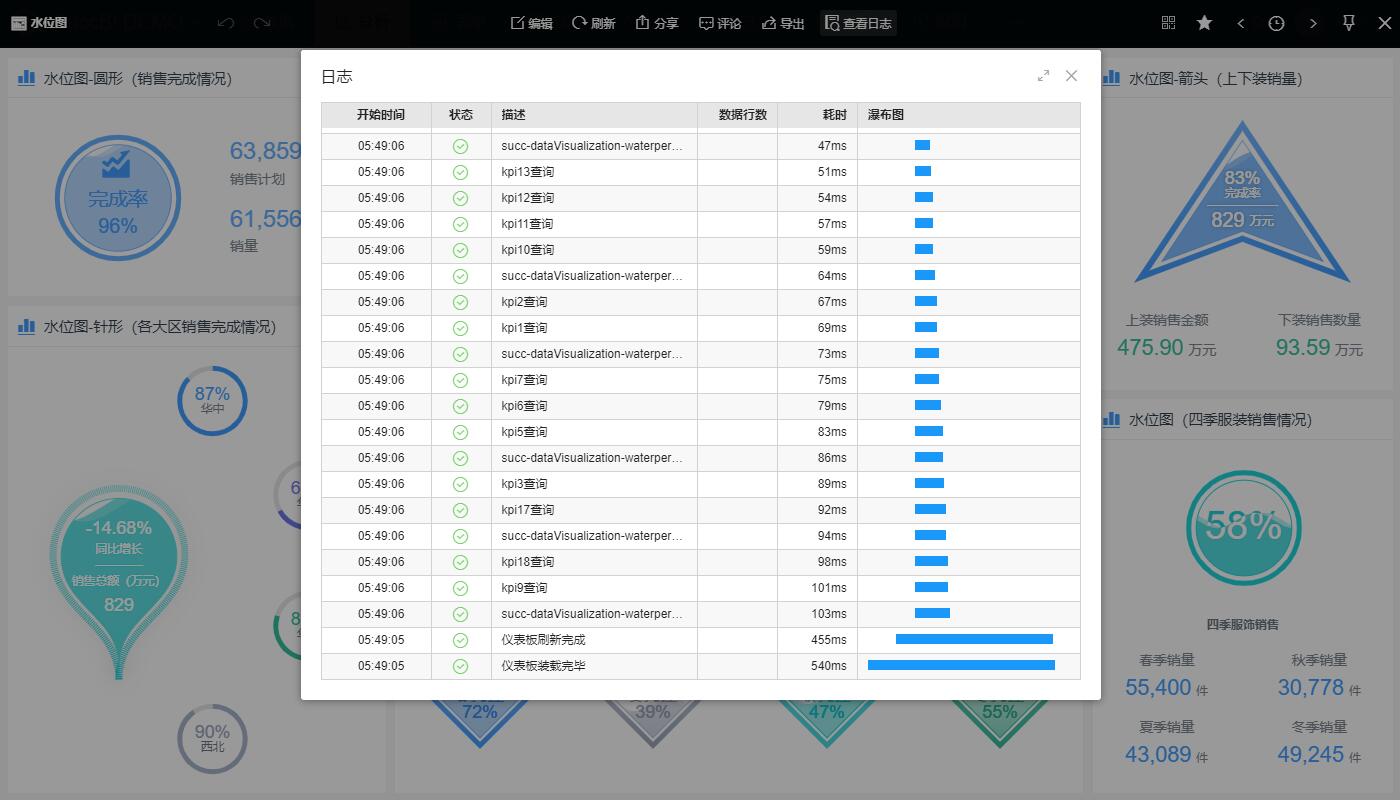Screen dimensions: 1400x800
Task: Go to next with right chevron
Action: (1313, 23)
